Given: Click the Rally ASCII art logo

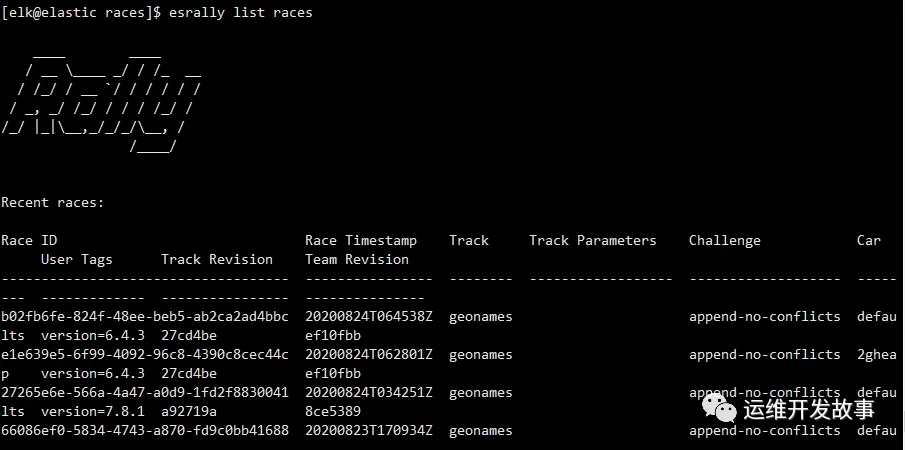Looking at the screenshot, I should [101, 104].
